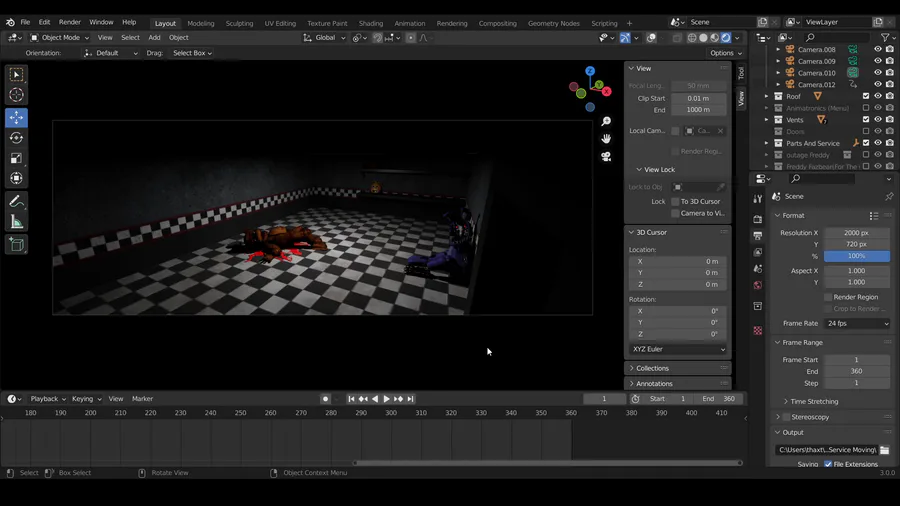Screen dimensions: 900x506
Task: Open the Global transform orientation dropdown
Action: [x=324, y=38]
